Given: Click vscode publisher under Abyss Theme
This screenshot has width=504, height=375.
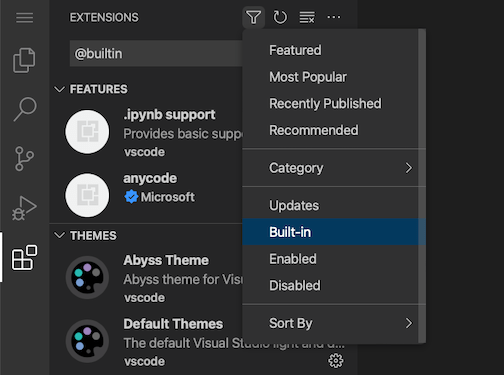Looking at the screenshot, I should [x=144, y=298].
